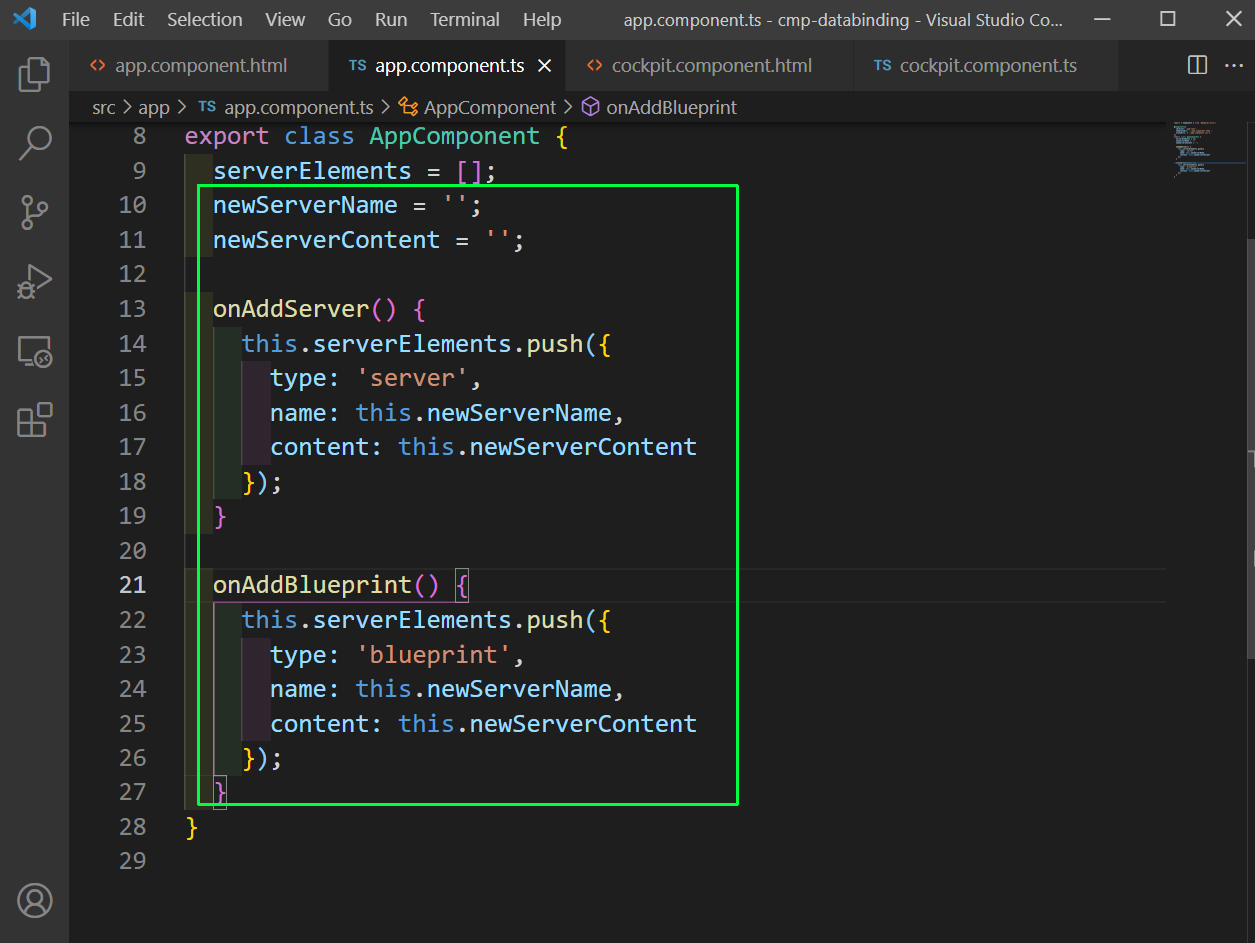Switch to the cockpit.component.ts tab

click(x=986, y=66)
